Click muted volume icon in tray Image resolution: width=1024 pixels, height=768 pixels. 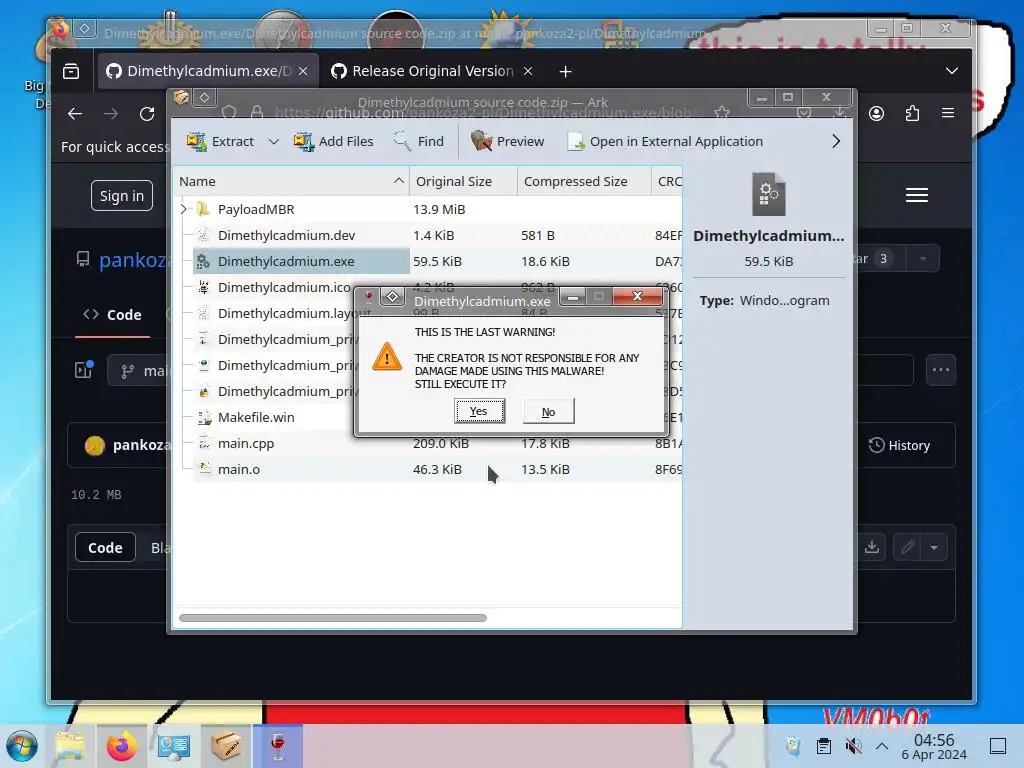[853, 746]
